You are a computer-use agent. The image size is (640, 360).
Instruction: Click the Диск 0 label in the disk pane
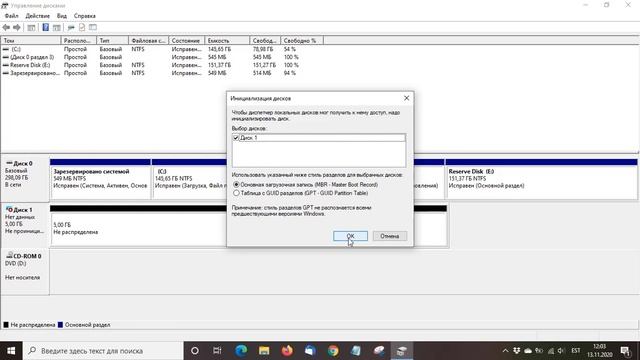[22, 163]
